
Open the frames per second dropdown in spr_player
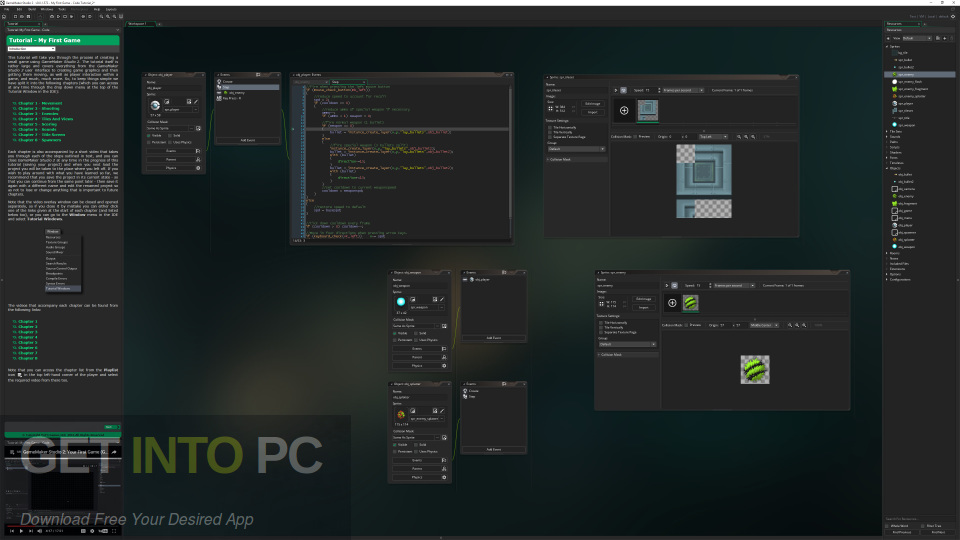point(683,90)
